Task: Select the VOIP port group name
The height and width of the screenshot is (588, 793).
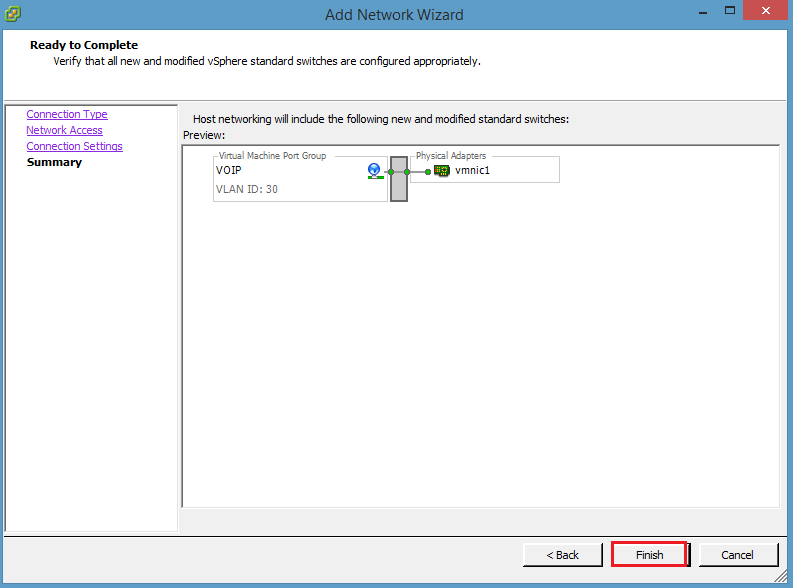Action: click(x=229, y=170)
